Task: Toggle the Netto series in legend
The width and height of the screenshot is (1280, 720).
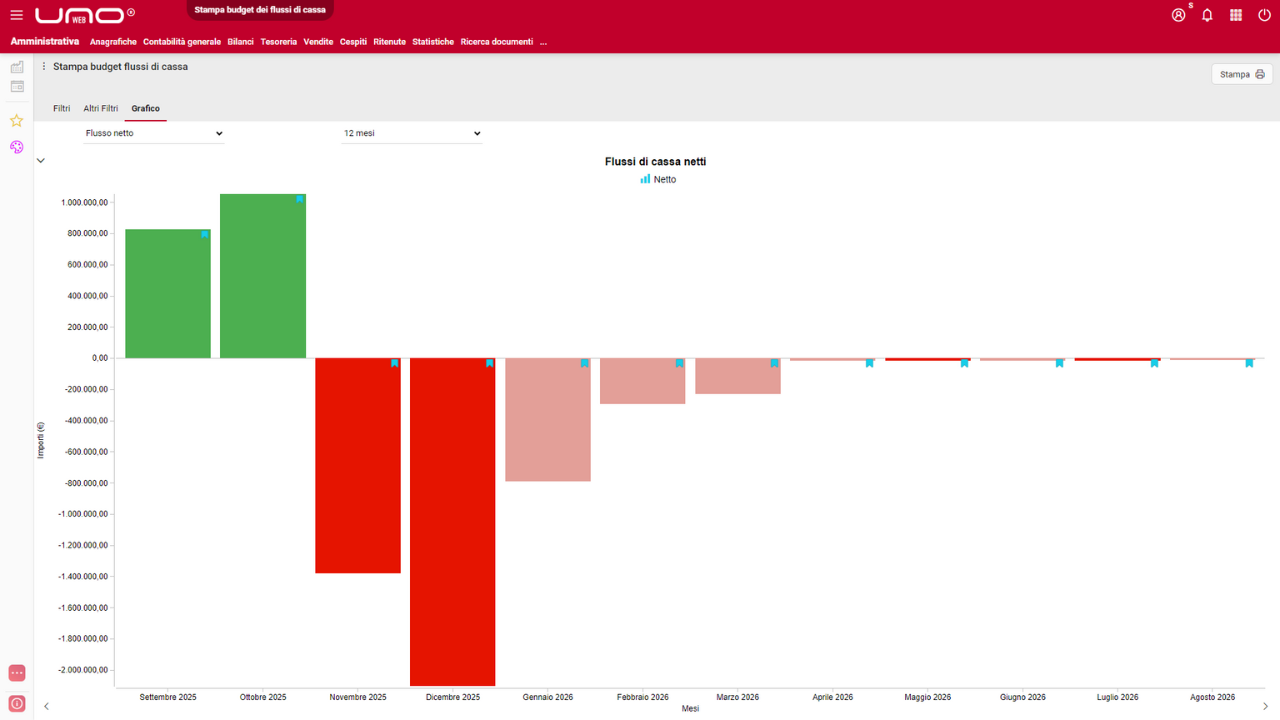Action: tap(658, 179)
